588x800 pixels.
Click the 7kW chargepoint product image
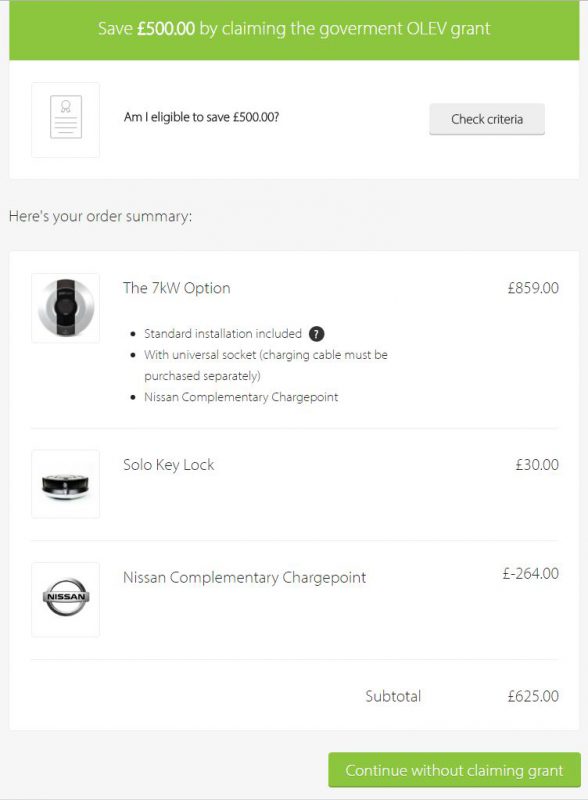pyautogui.click(x=67, y=307)
